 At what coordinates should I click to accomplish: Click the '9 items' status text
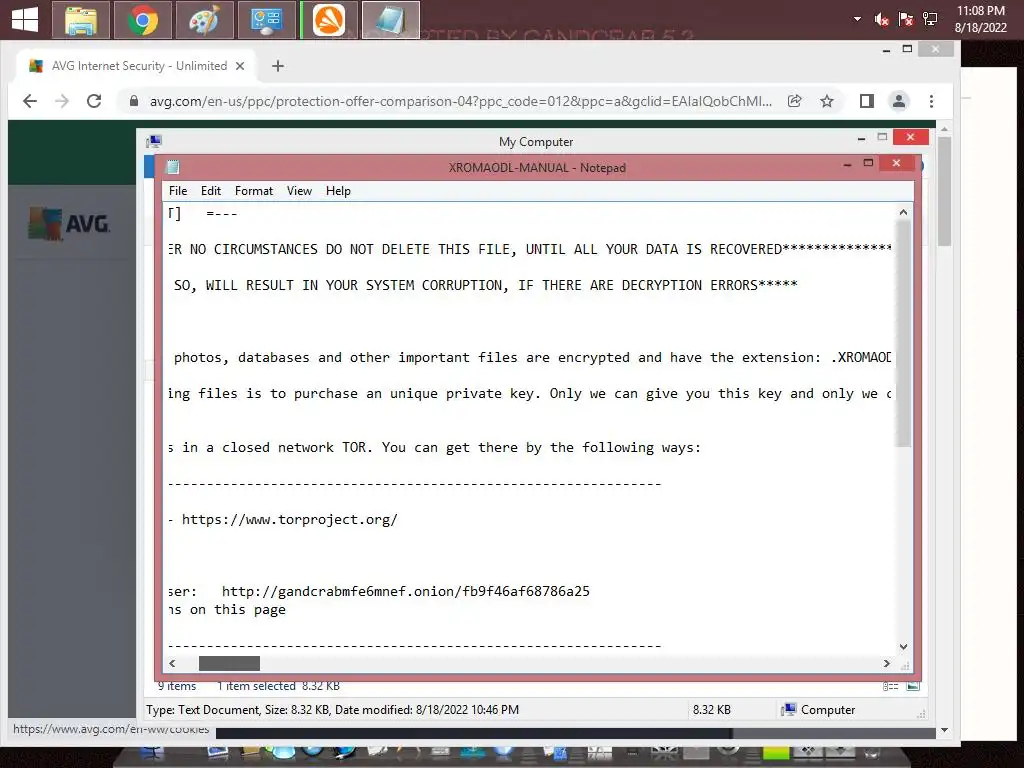177,686
